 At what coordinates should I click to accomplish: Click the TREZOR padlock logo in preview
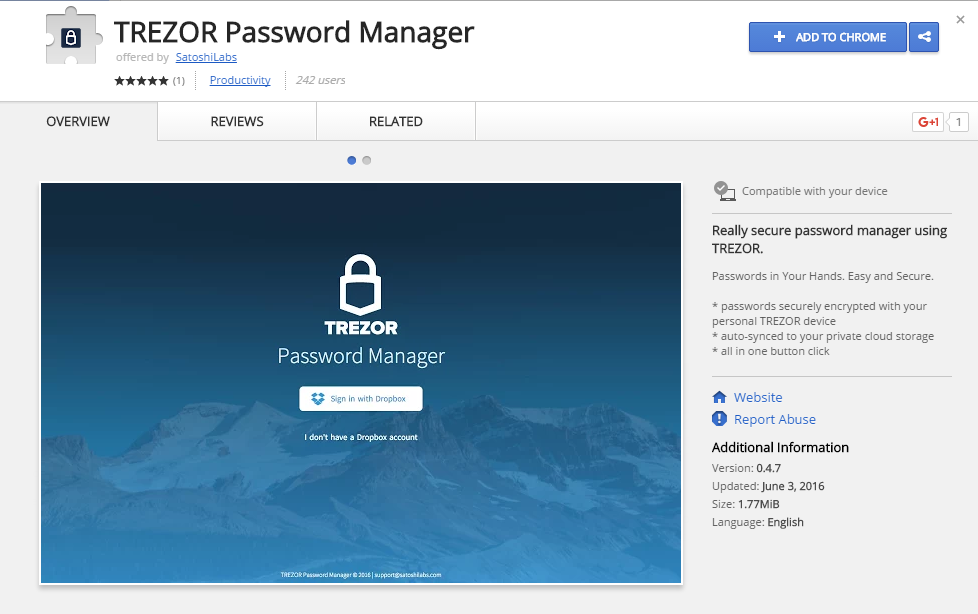coord(360,283)
